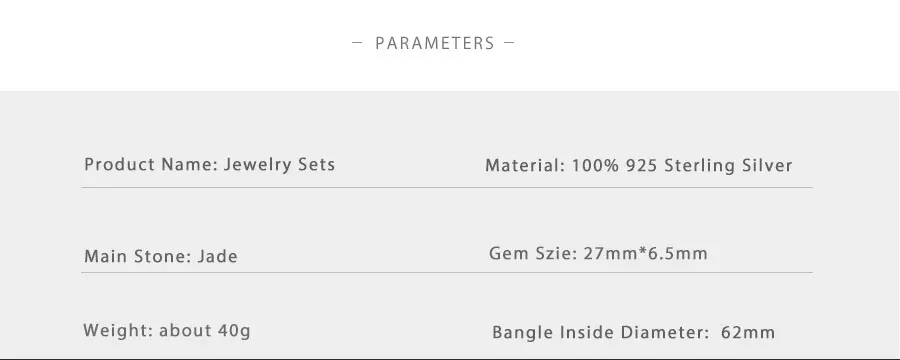Select the Main Stone: Jade text
The image size is (900, 360).
(161, 256)
